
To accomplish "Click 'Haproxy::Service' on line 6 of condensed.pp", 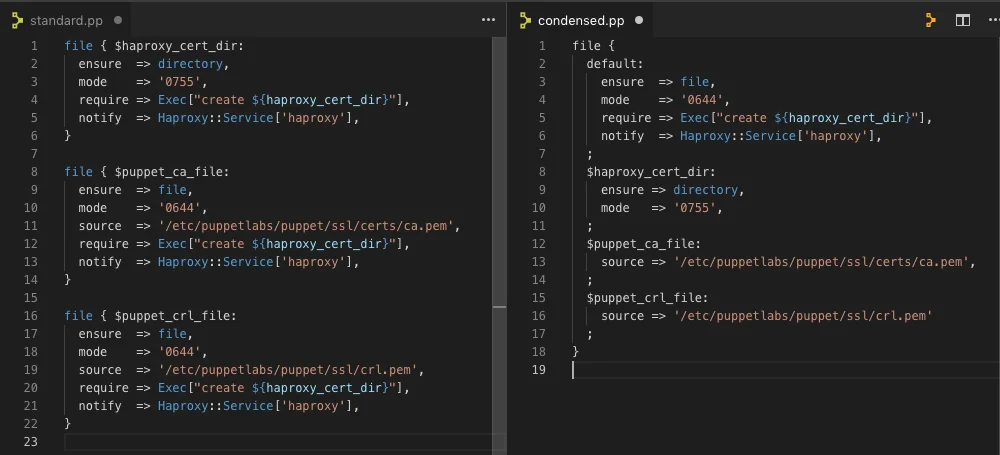I will (x=738, y=136).
